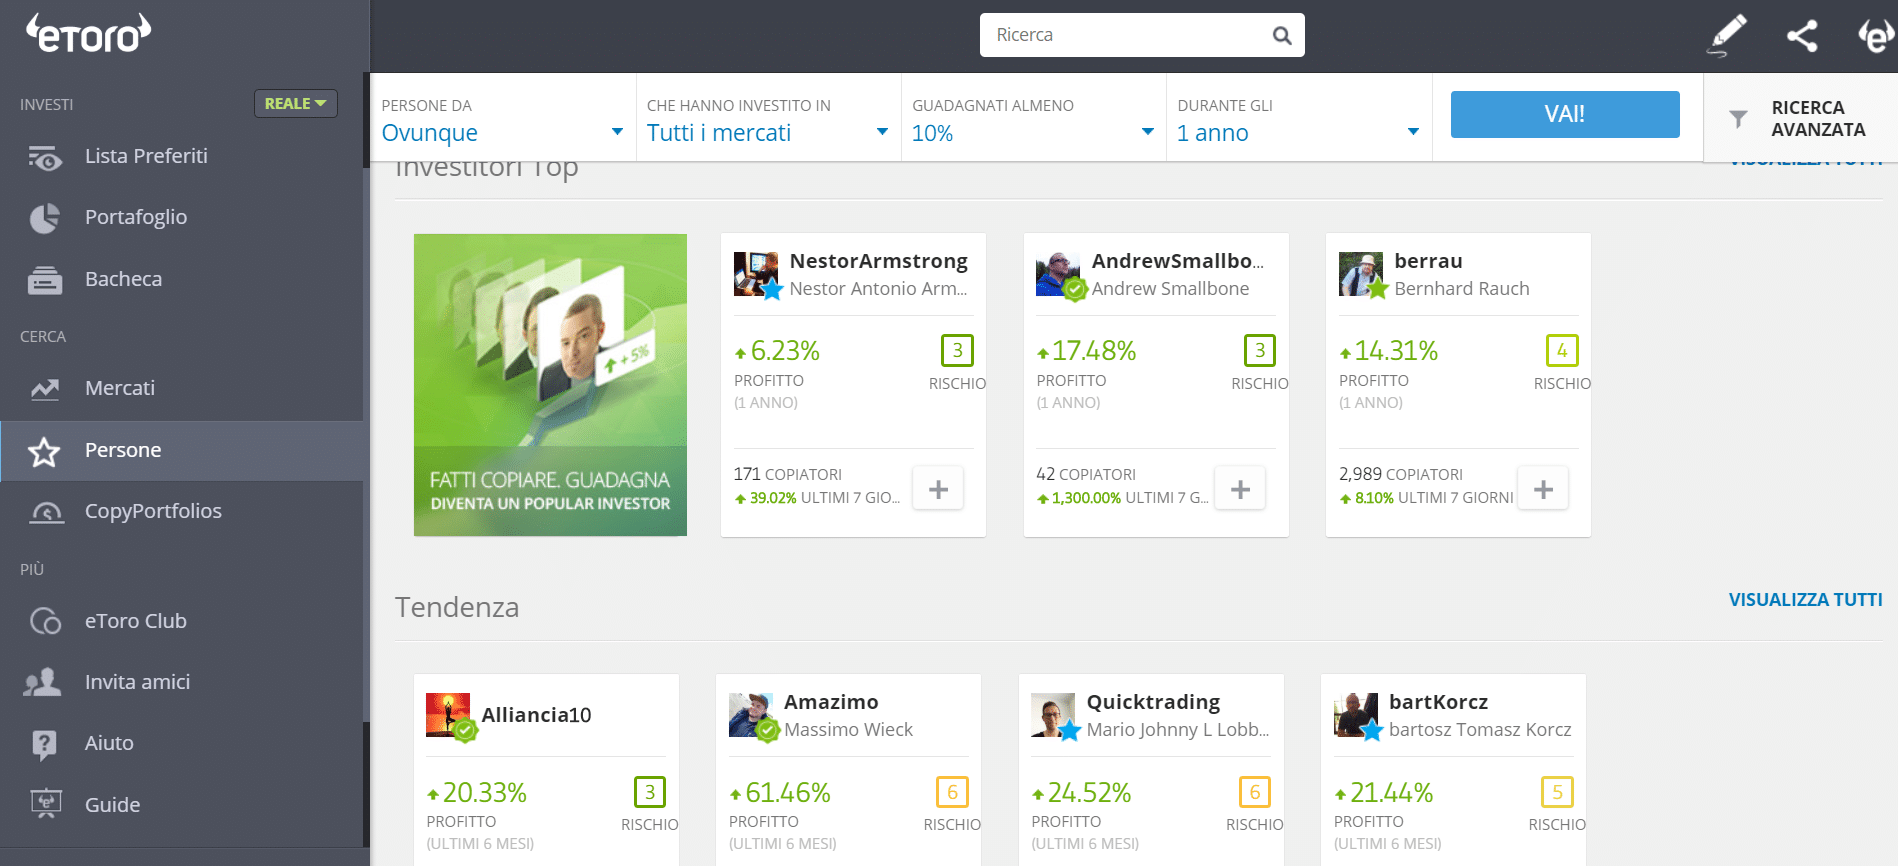Copy AndrewSmallbone with plus button
Viewport: 1898px width, 866px height.
(x=1240, y=489)
